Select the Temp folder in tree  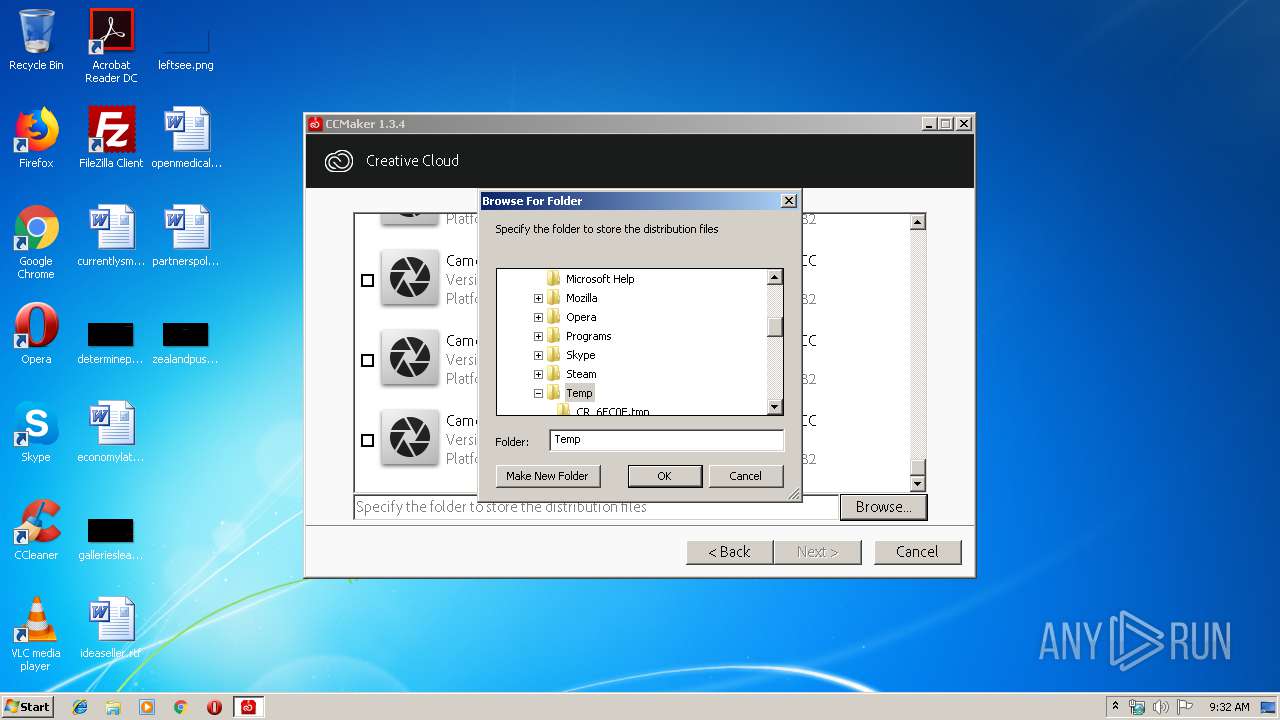[579, 393]
